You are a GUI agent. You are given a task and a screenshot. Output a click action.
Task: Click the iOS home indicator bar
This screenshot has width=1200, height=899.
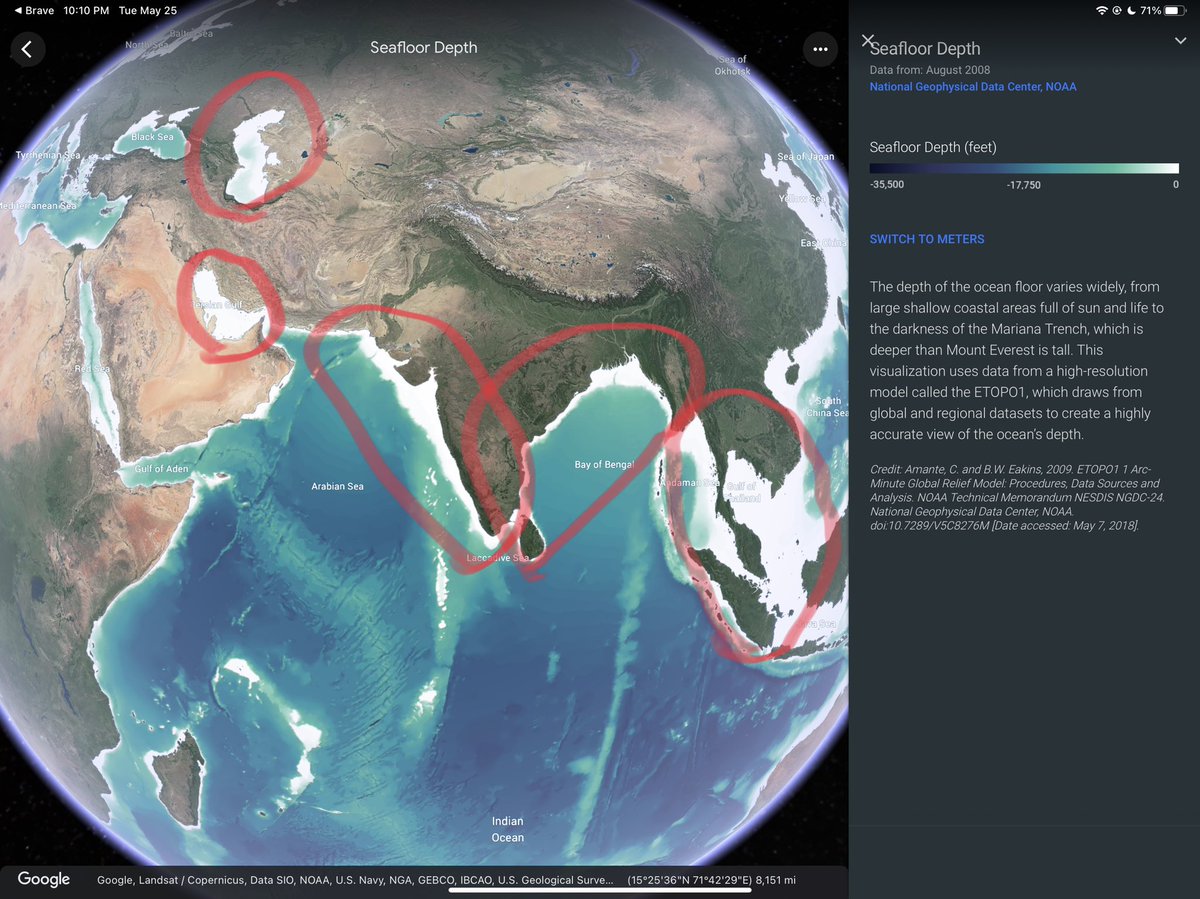tap(600, 888)
